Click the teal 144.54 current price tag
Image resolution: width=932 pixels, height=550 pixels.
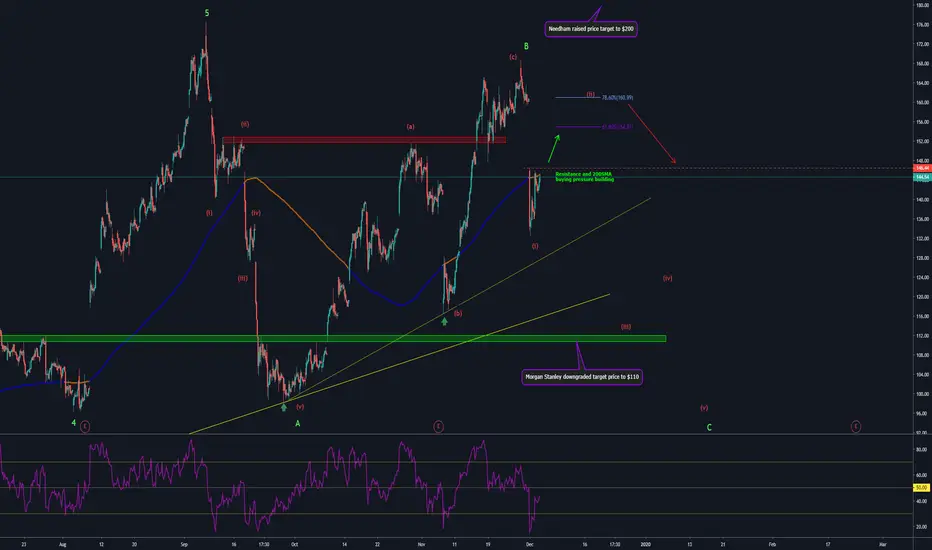922,177
